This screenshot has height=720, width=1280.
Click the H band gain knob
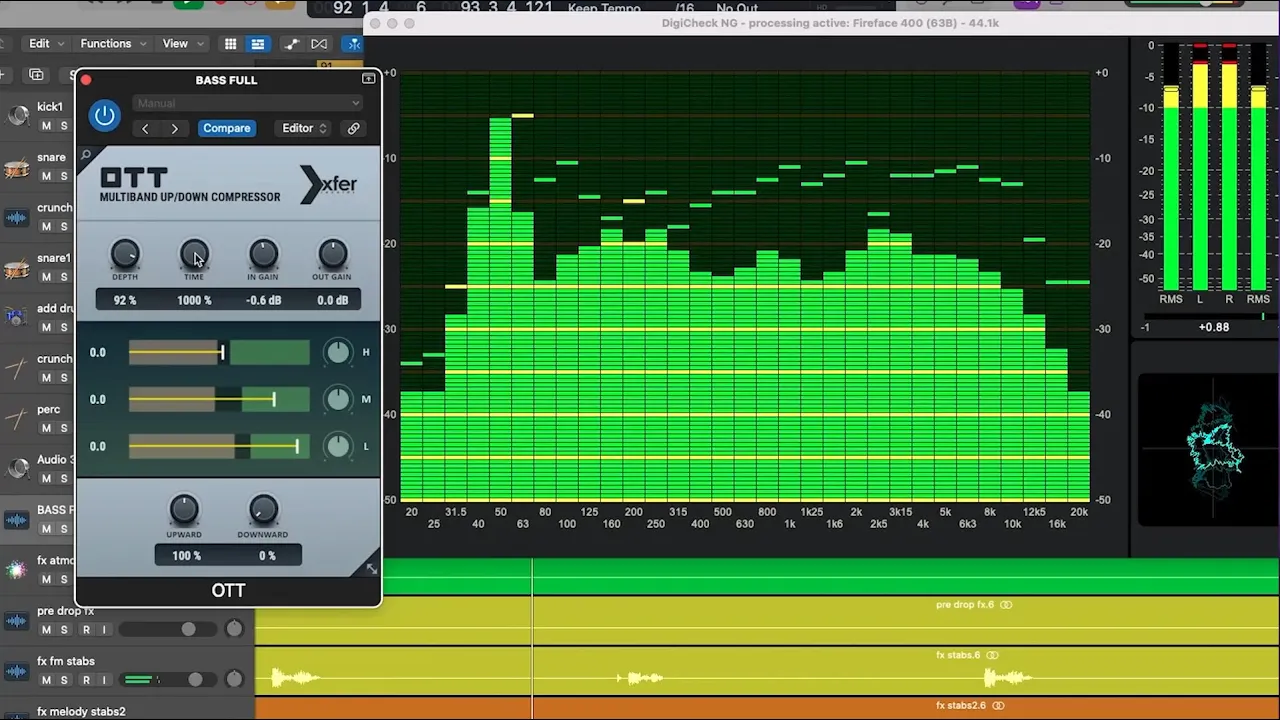[338, 352]
